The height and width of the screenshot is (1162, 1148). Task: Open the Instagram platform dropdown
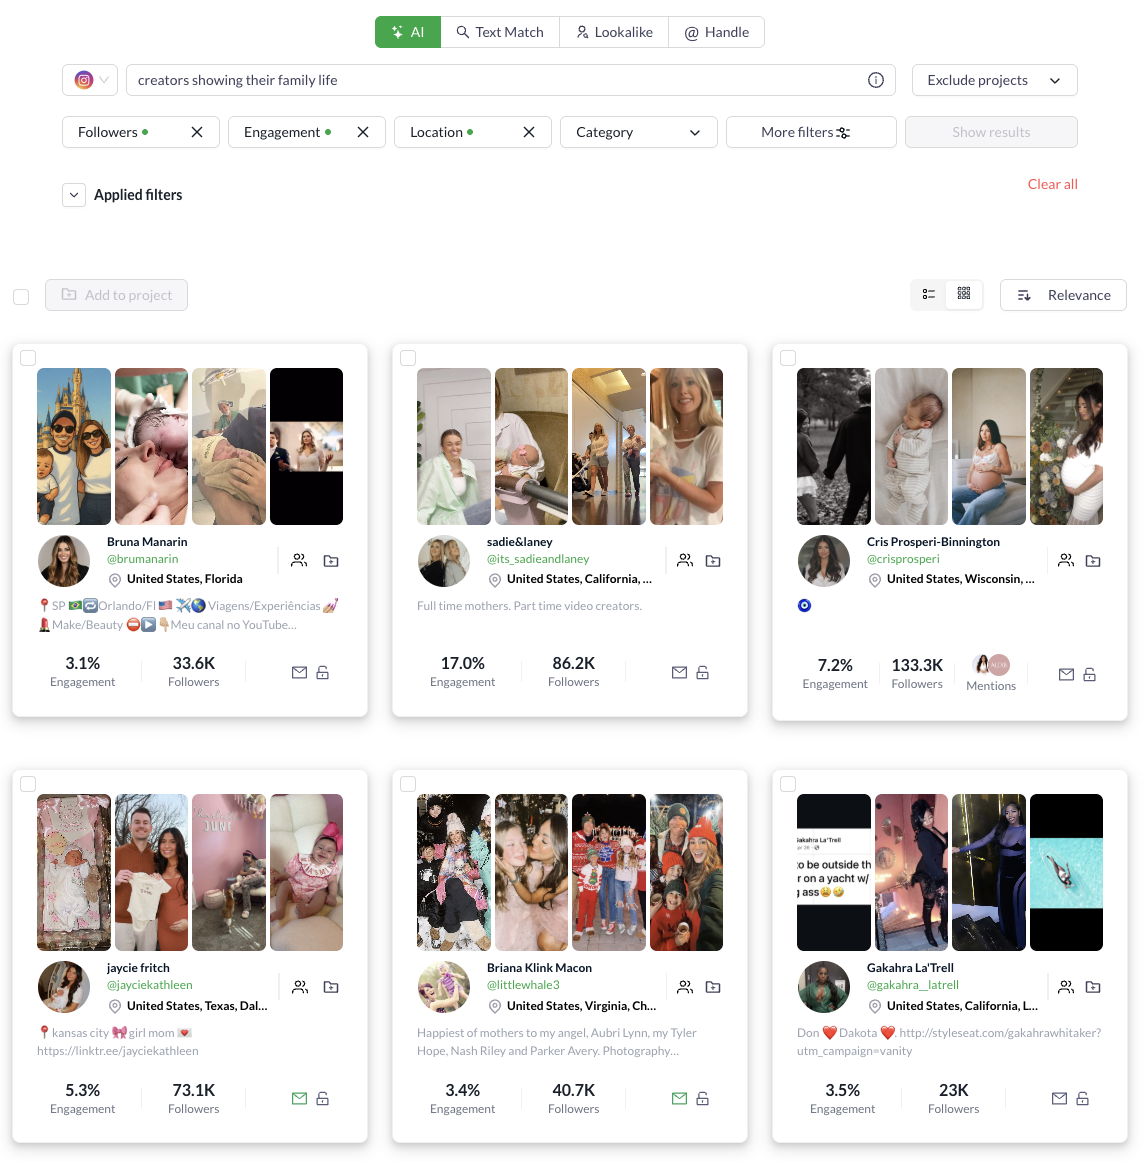pyautogui.click(x=90, y=80)
